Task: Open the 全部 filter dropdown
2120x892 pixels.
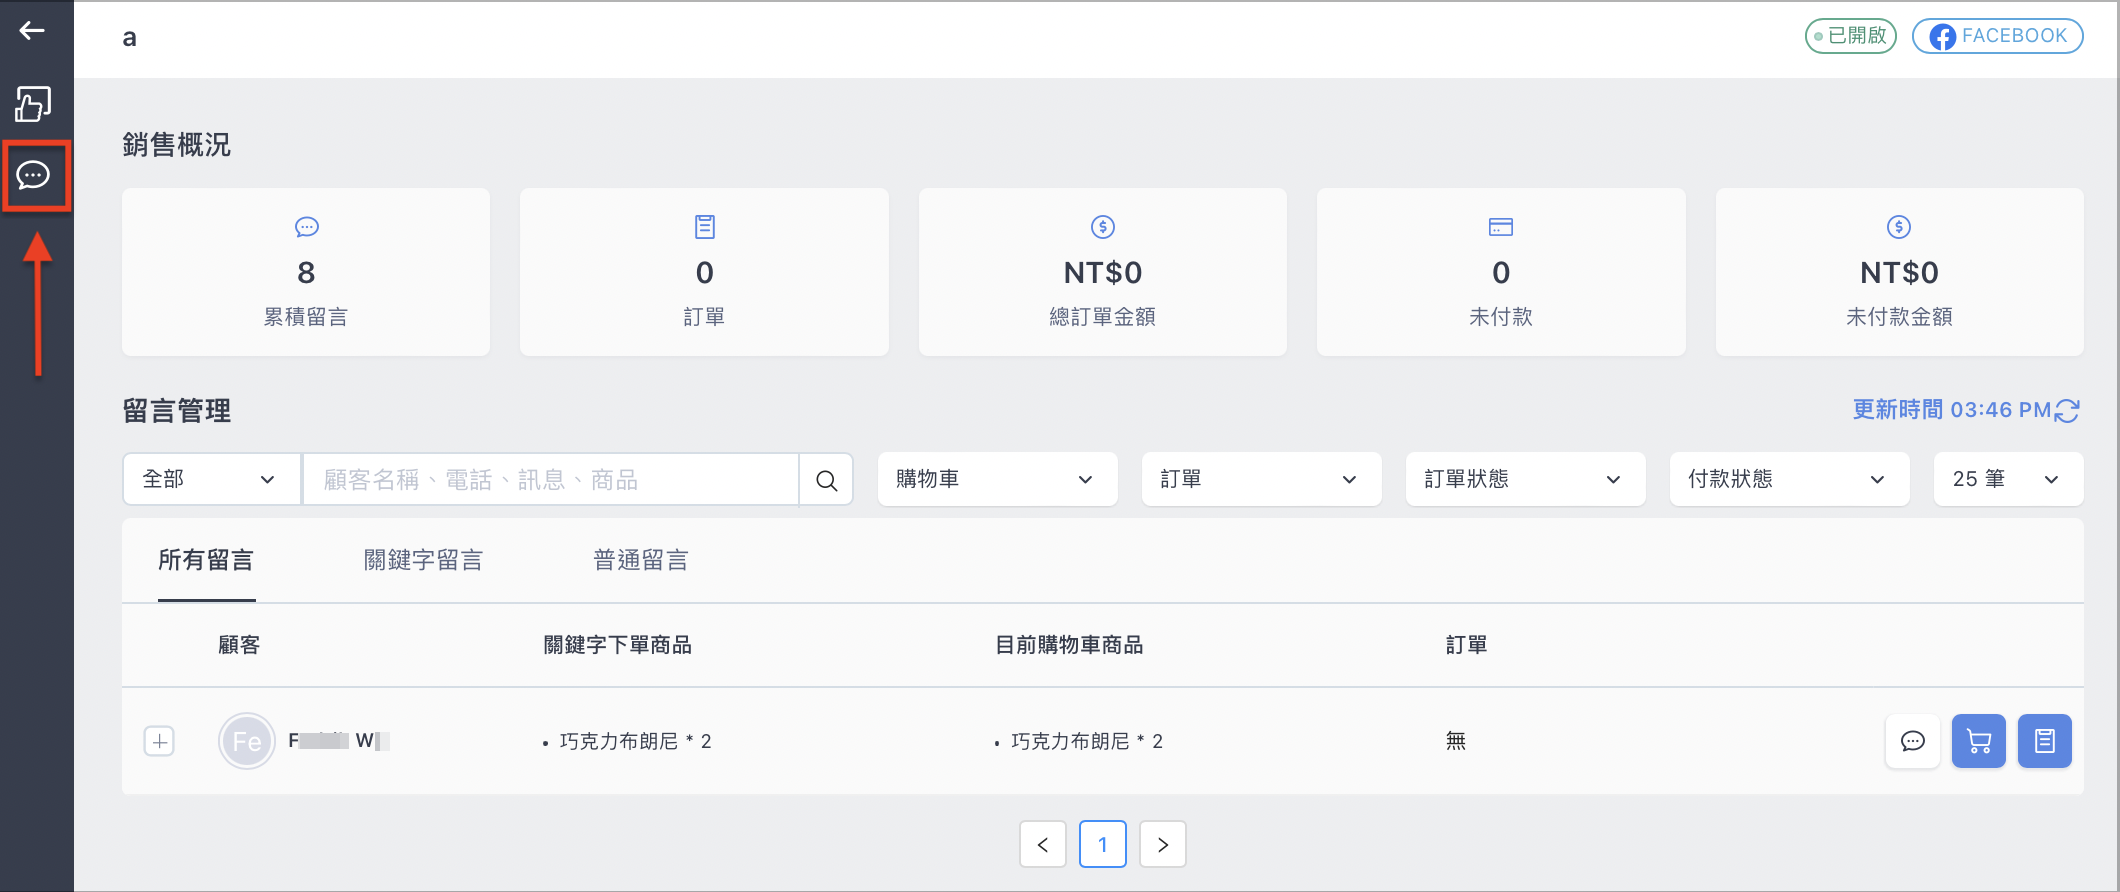Action: (x=211, y=479)
